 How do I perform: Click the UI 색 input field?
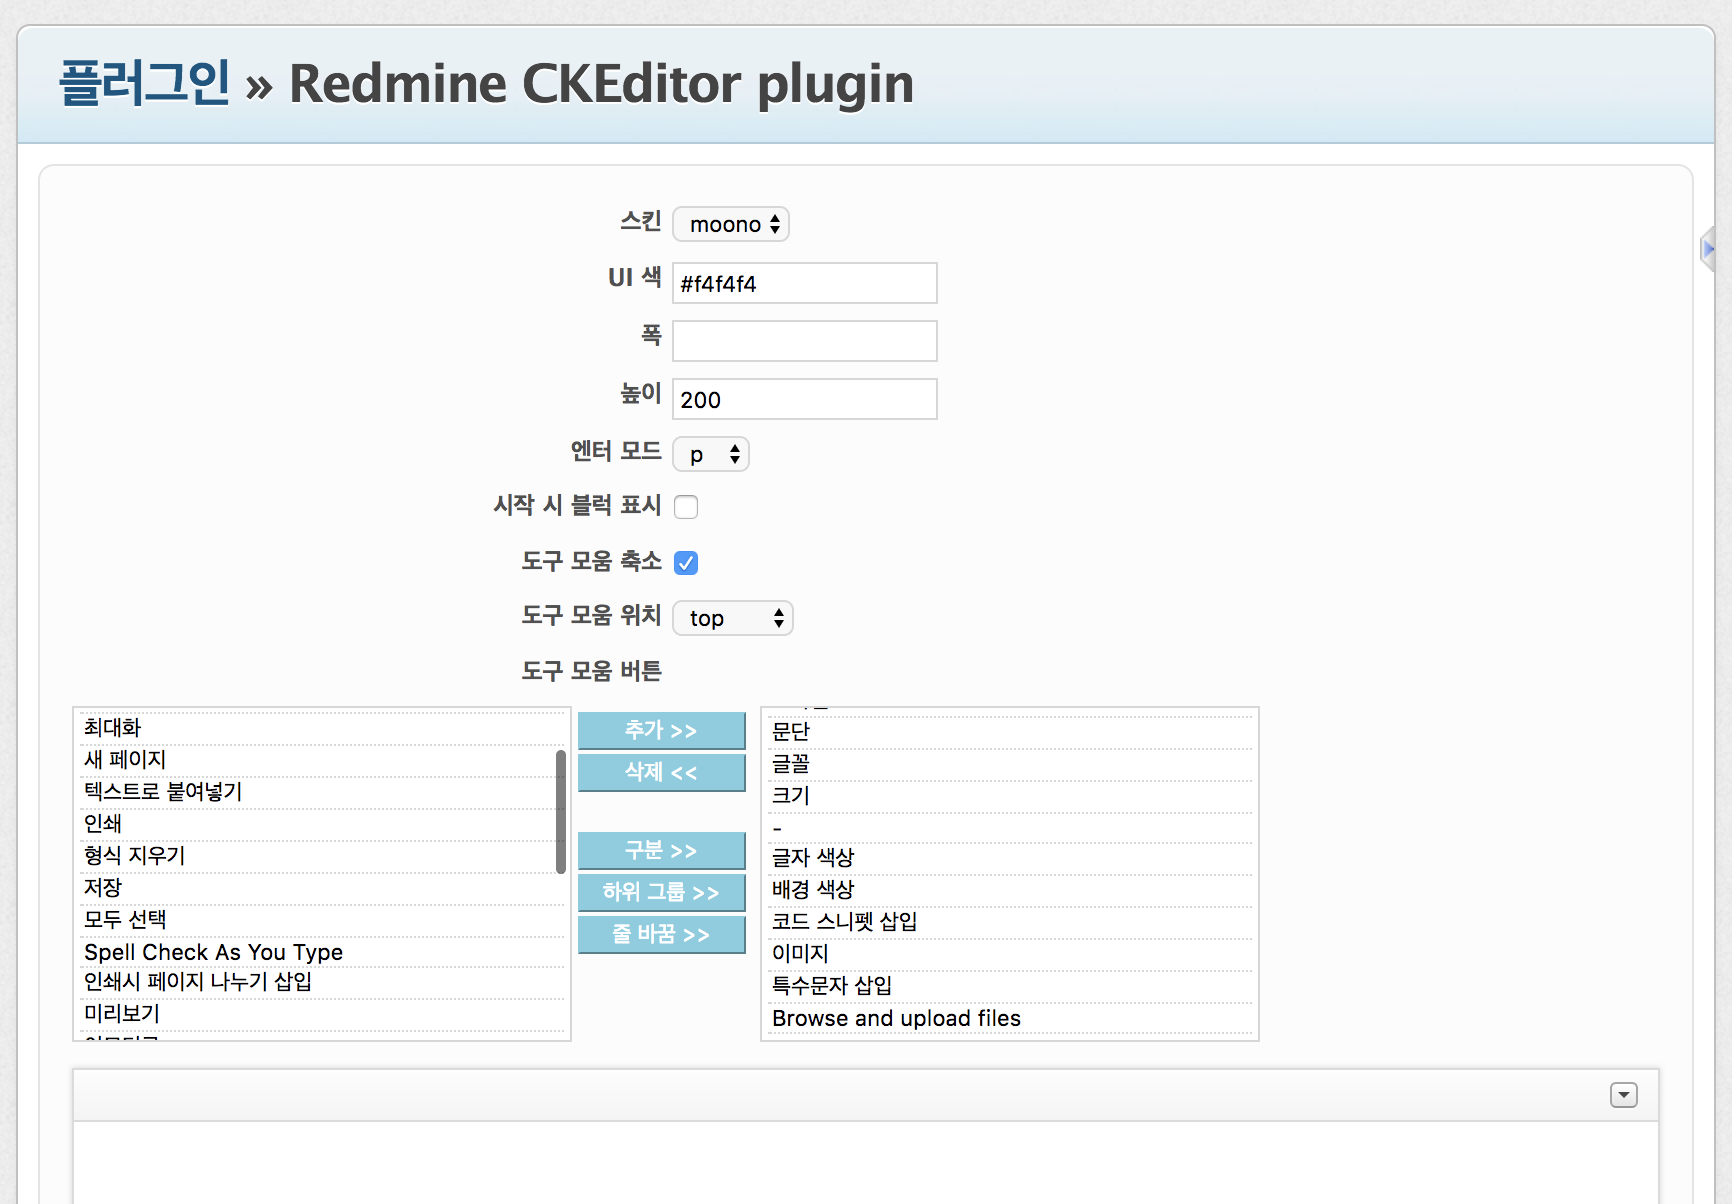805,283
